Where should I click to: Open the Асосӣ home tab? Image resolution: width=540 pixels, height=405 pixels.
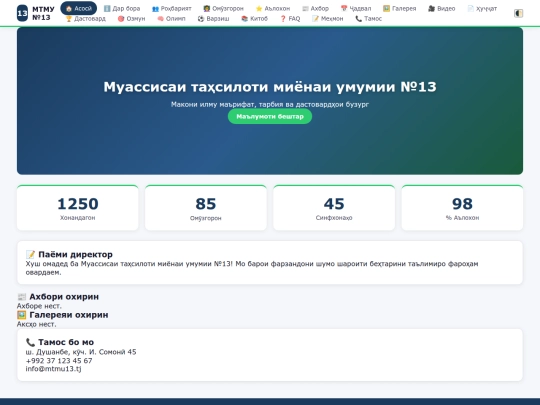tap(79, 8)
